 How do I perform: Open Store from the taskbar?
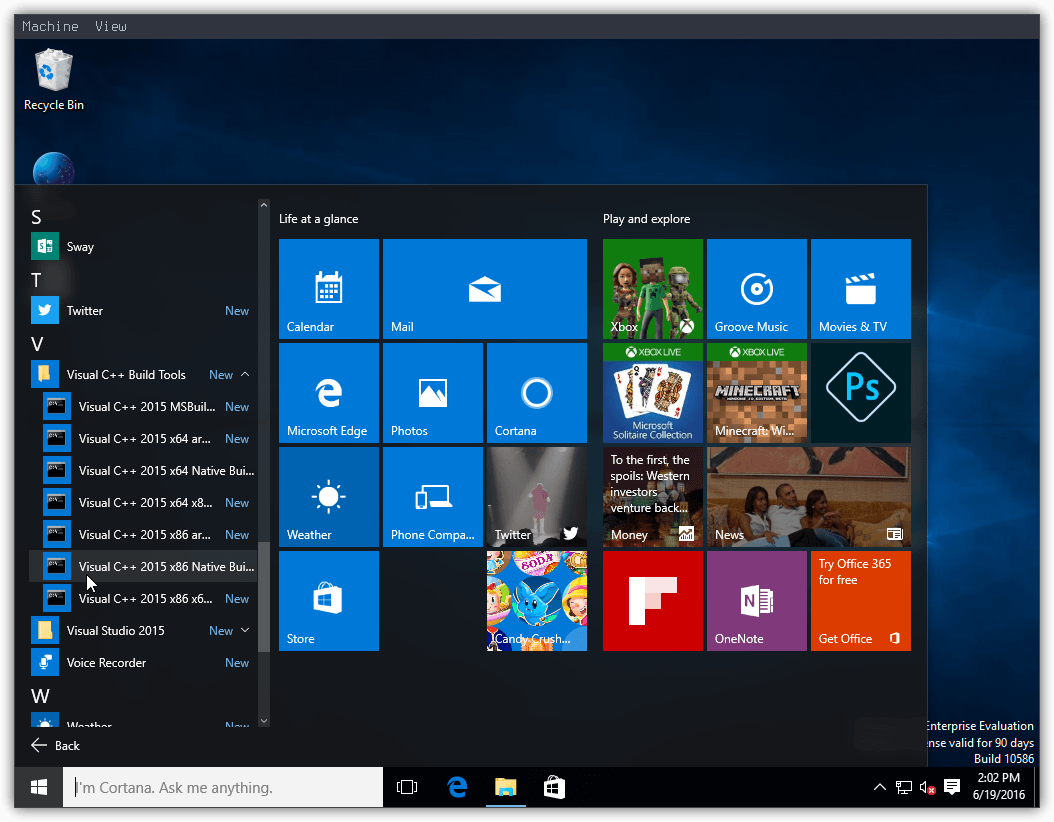554,787
